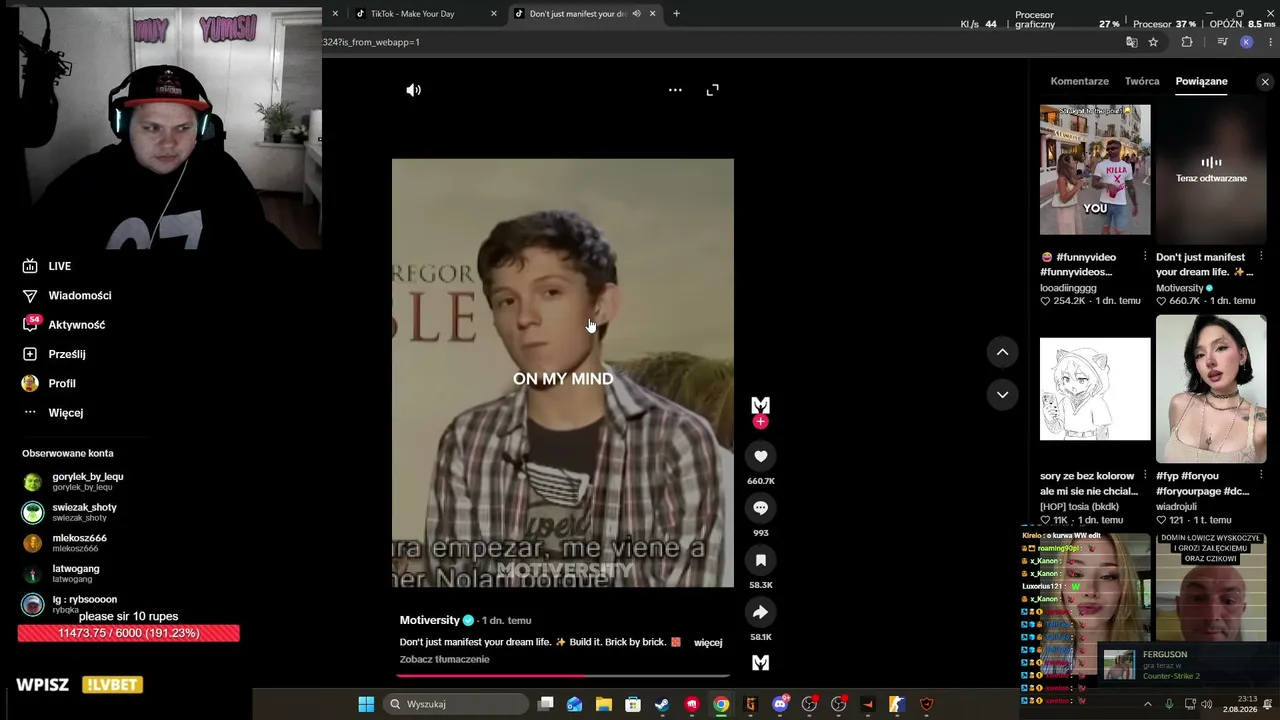Open Aktywność notifications in sidebar
The width and height of the screenshot is (1280, 720).
[x=77, y=325]
